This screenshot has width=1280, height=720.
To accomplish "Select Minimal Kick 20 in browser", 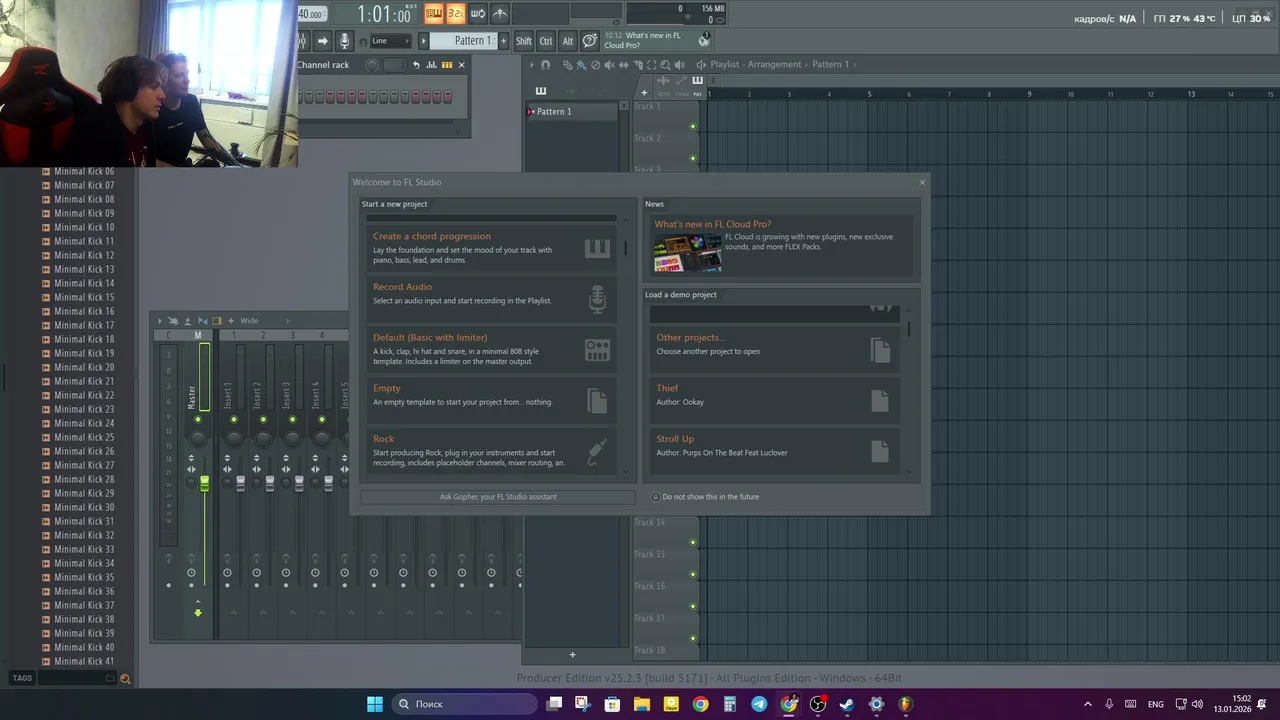I will pyautogui.click(x=84, y=368).
